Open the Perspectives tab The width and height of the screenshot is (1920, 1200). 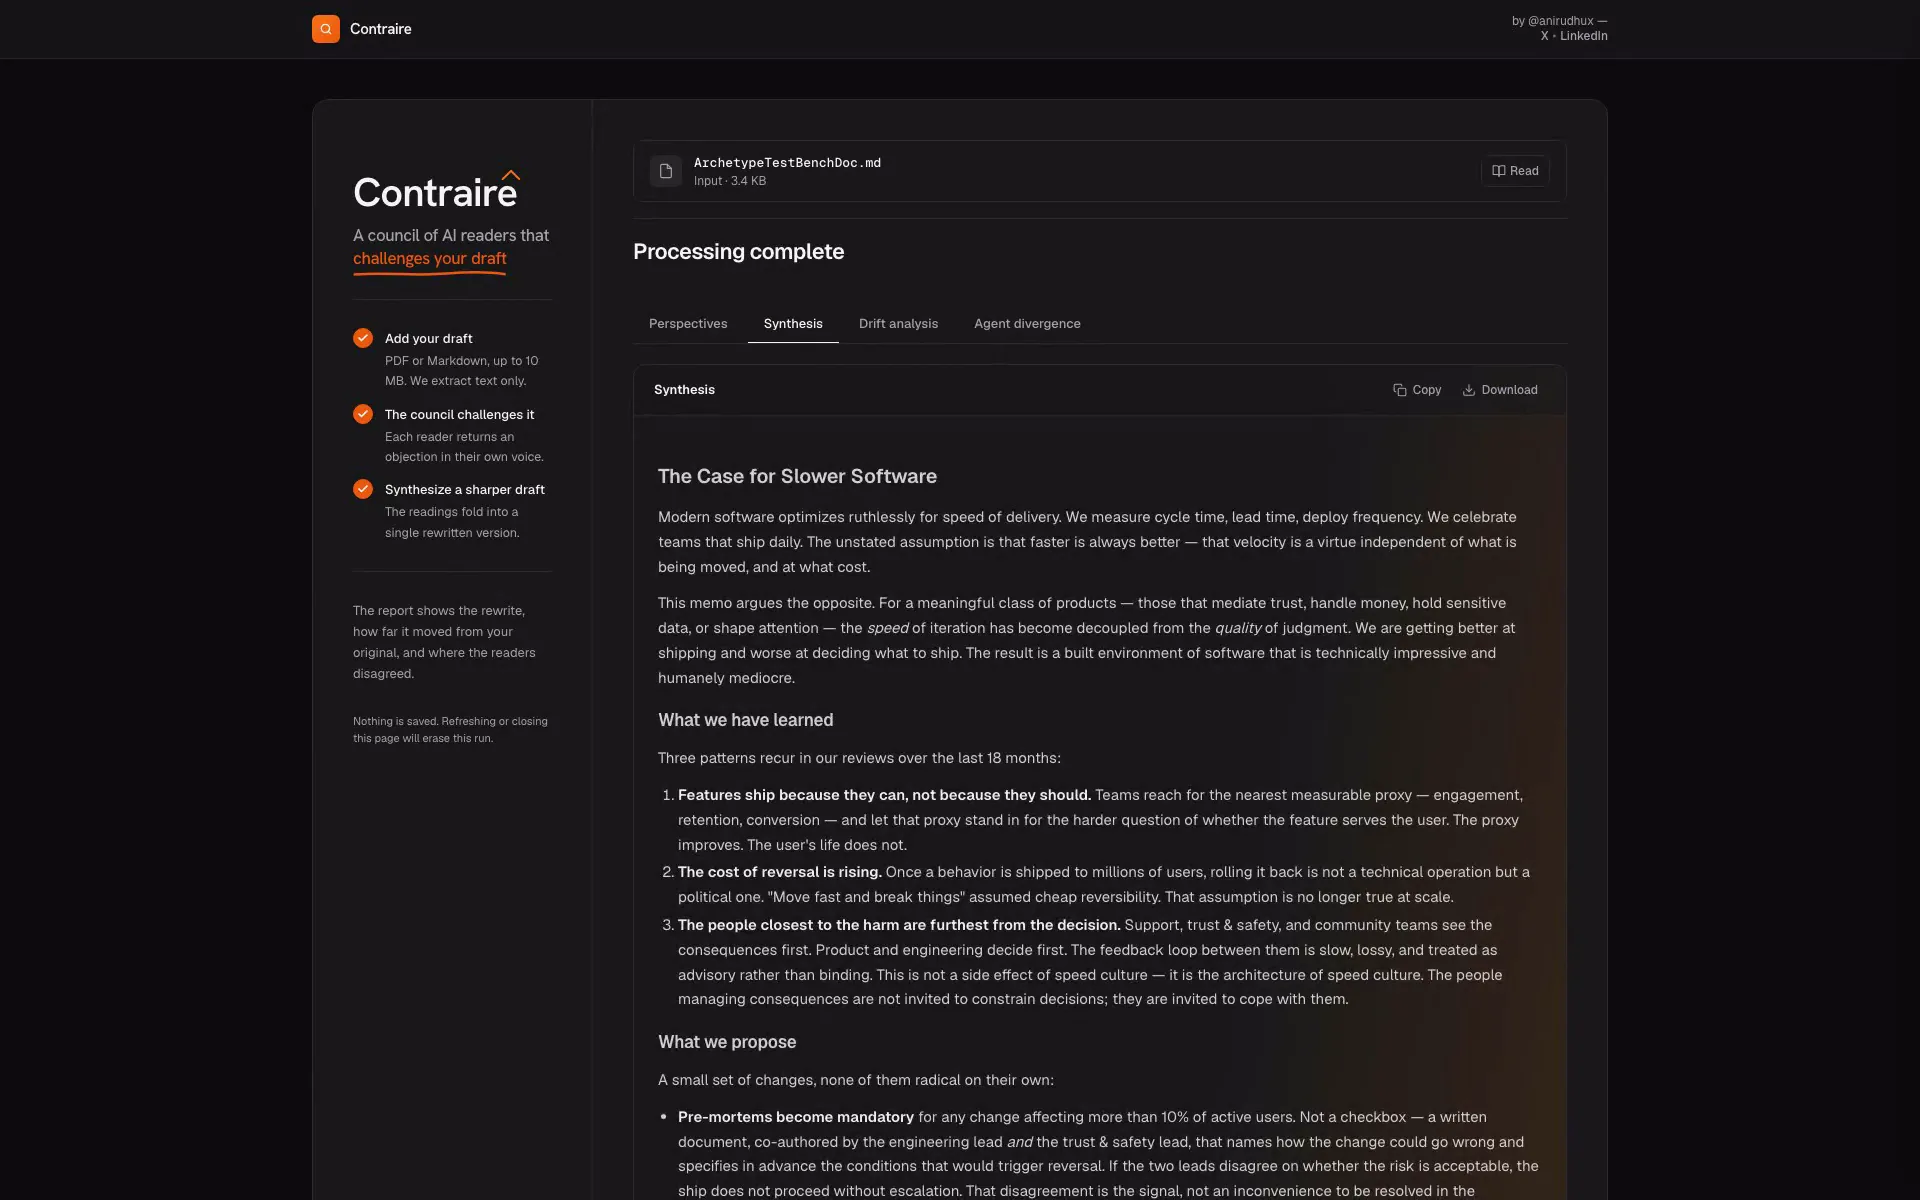(688, 324)
